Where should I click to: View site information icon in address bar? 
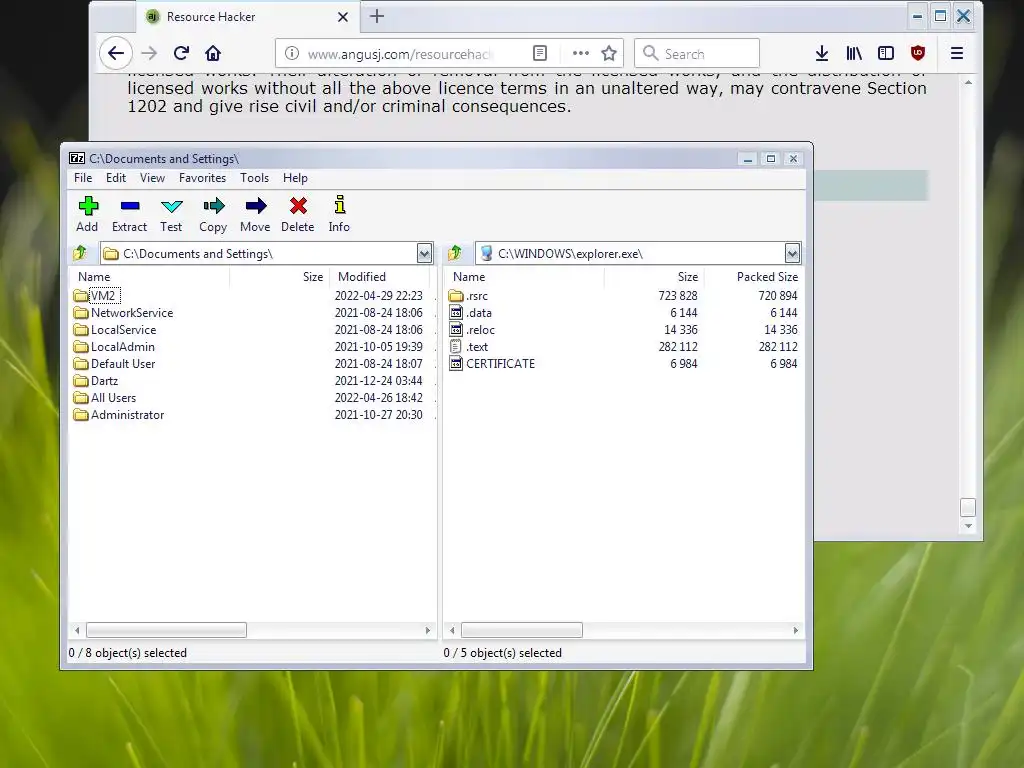(292, 53)
